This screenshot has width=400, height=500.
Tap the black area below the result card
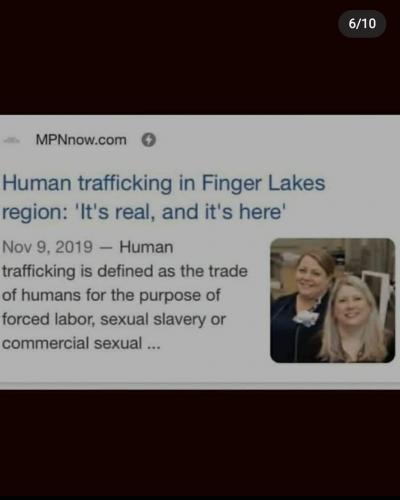200,445
